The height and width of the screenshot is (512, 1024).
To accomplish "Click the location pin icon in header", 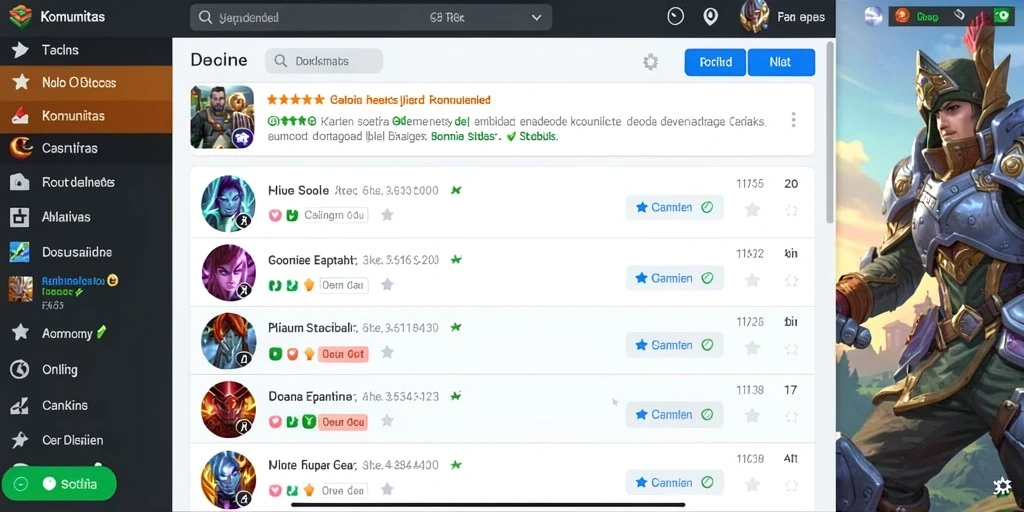I will 711,17.
